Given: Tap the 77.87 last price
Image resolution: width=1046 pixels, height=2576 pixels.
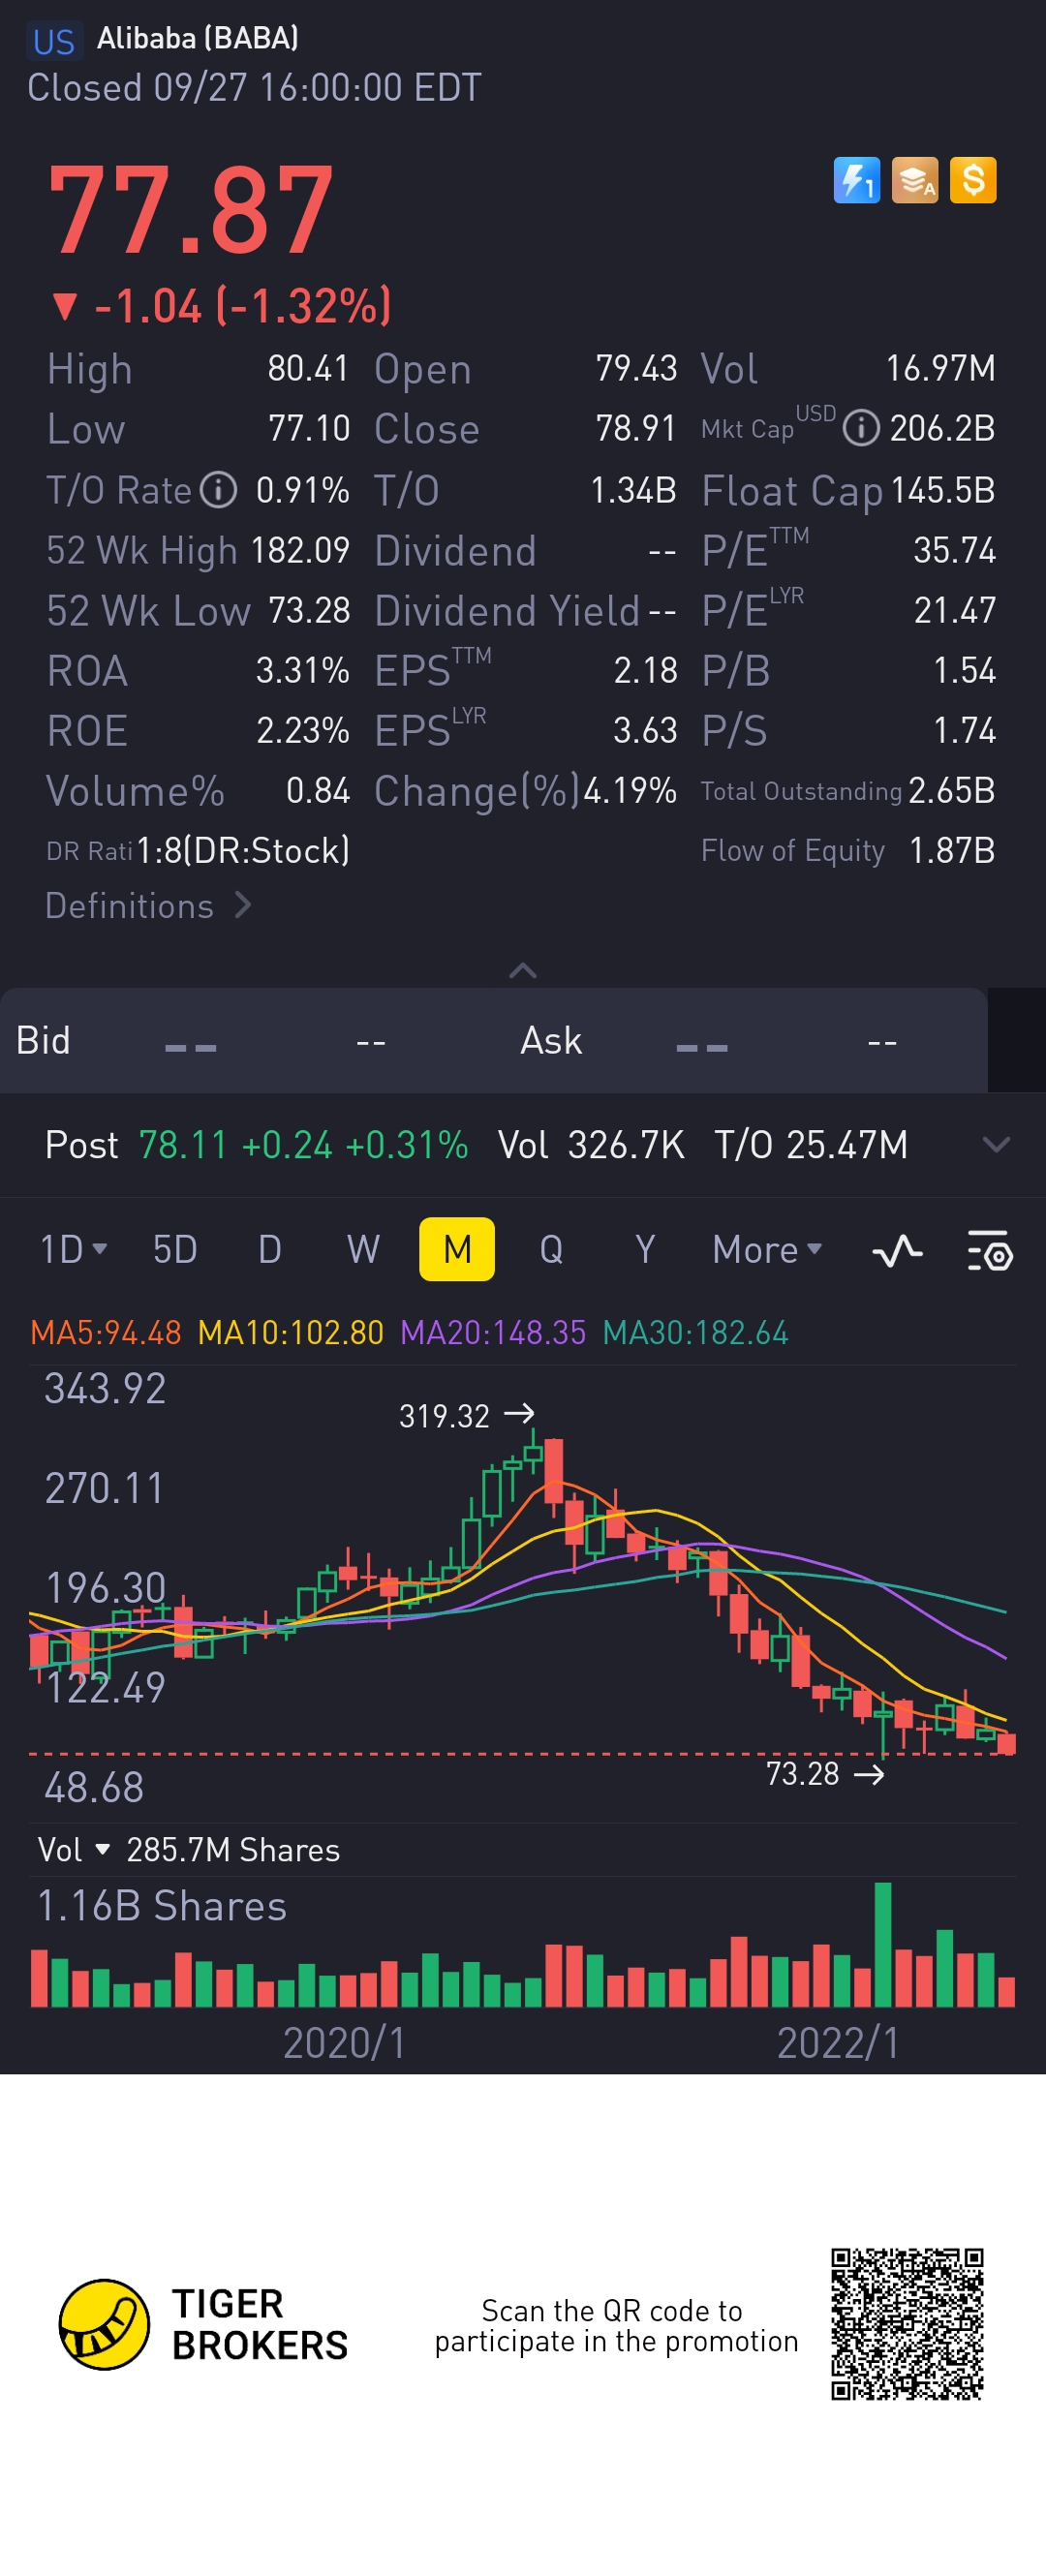Looking at the screenshot, I should coord(190,210).
